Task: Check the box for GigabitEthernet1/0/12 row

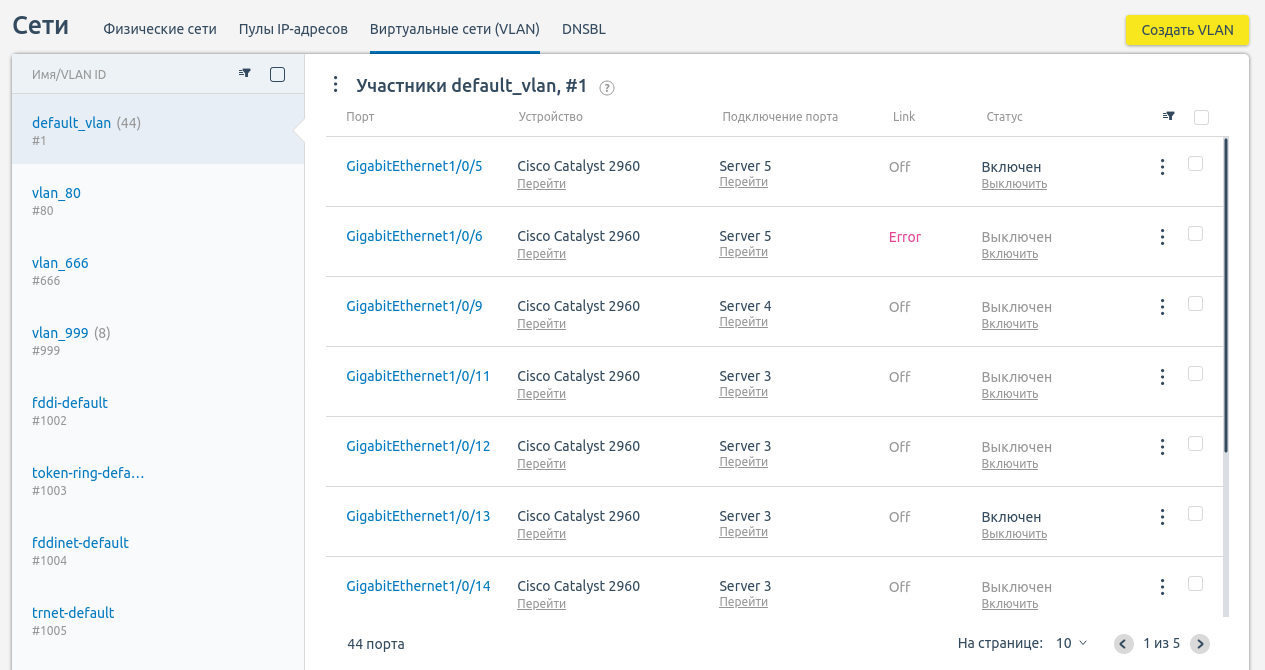Action: coord(1195,444)
